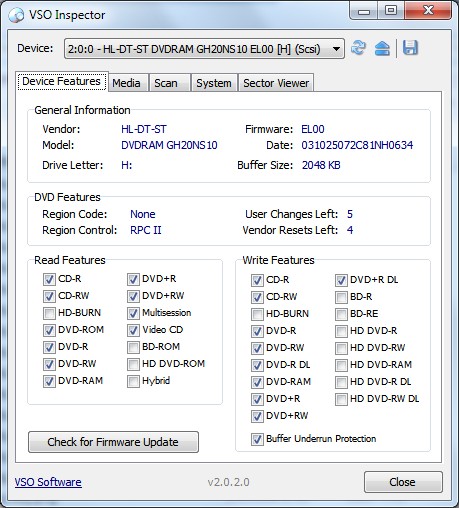The width and height of the screenshot is (459, 508).
Task: Toggle the HD DVD-RW DL checkbox
Action: (x=341, y=399)
